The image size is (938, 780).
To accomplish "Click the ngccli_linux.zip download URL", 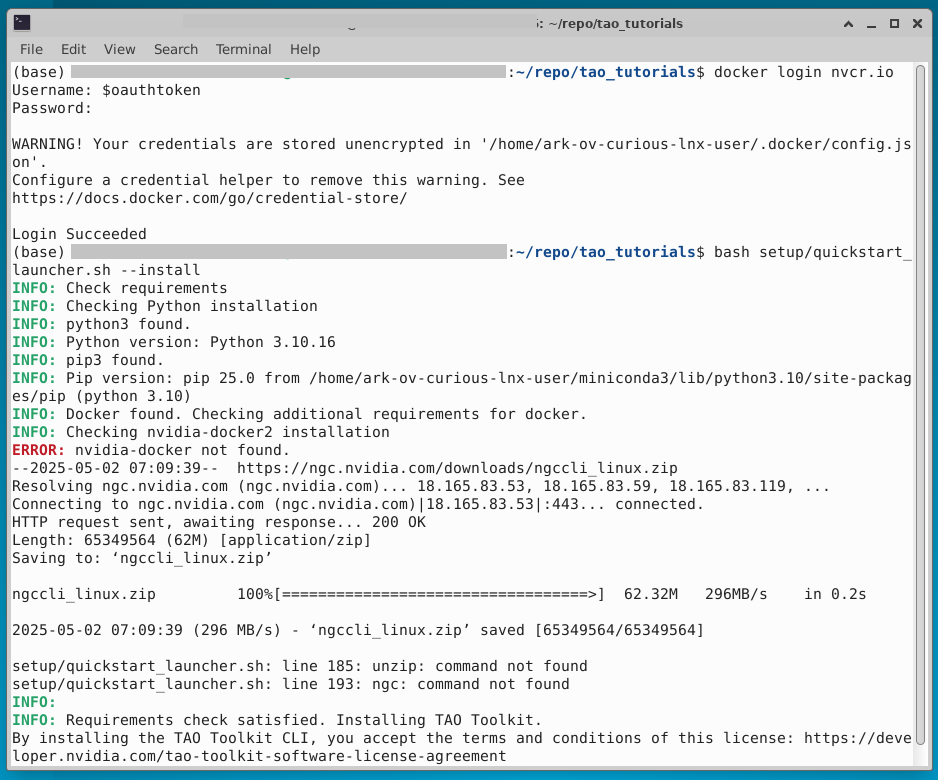I will (457, 468).
